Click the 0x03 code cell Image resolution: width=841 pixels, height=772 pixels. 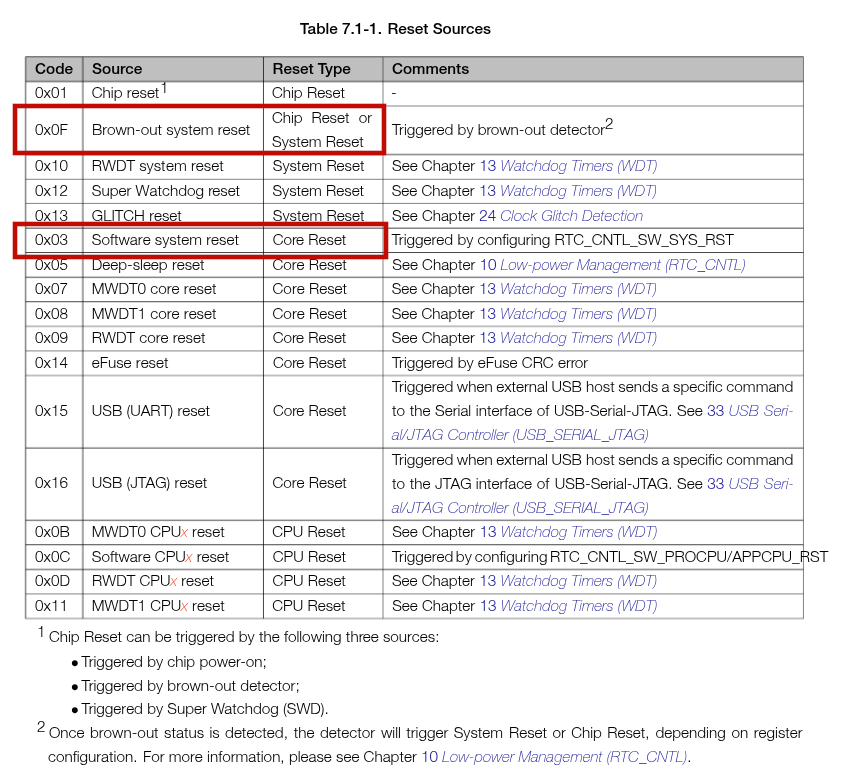point(51,240)
